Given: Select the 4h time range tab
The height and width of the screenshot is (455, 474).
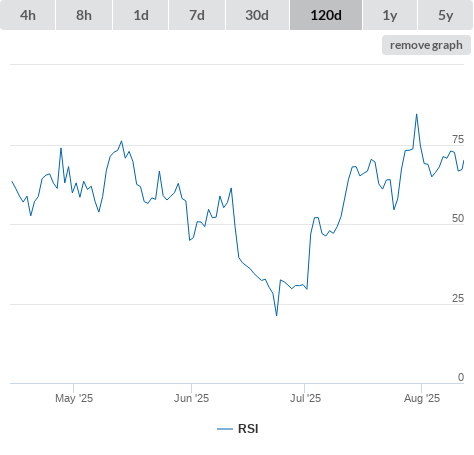Looking at the screenshot, I should (28, 15).
